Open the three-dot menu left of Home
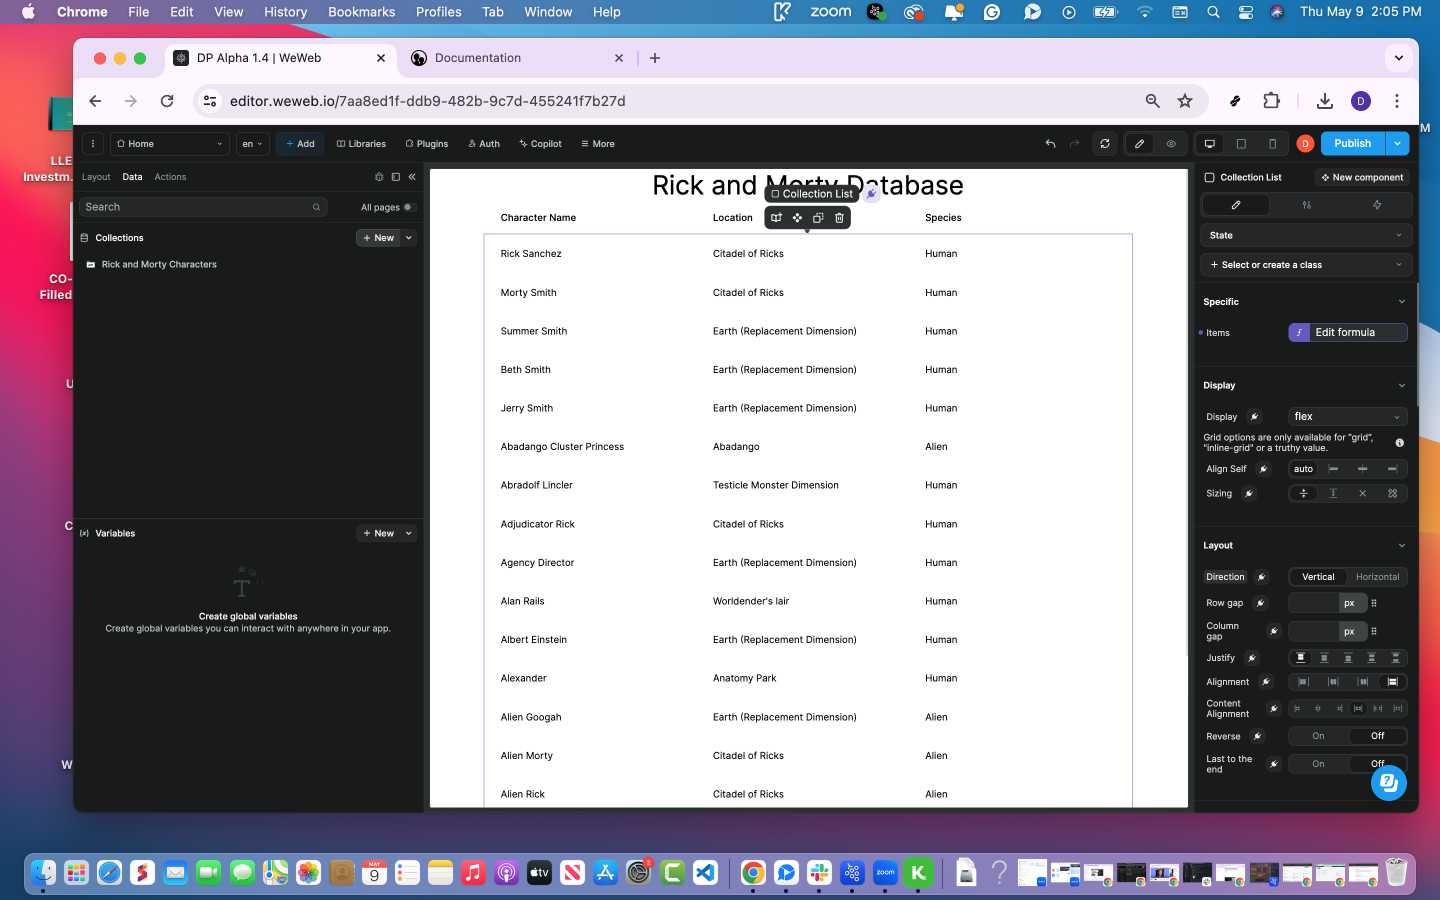The width and height of the screenshot is (1440, 900). pos(92,144)
